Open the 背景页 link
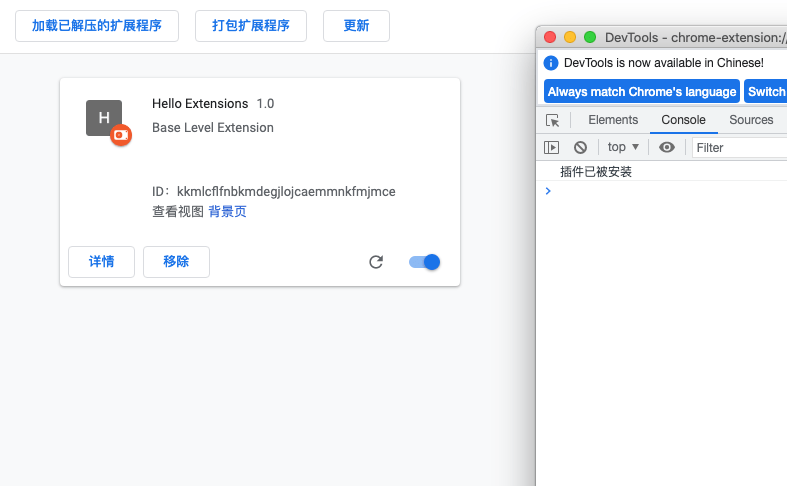 point(227,211)
